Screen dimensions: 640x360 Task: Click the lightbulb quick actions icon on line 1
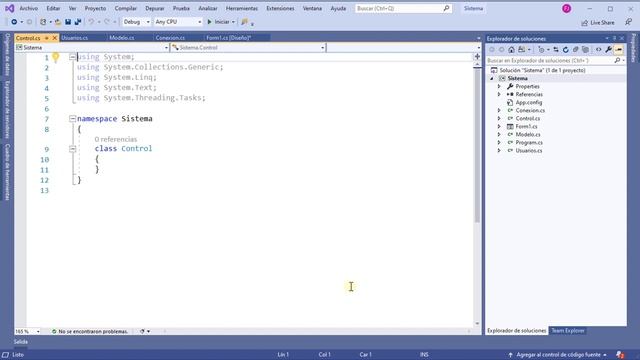(x=56, y=57)
